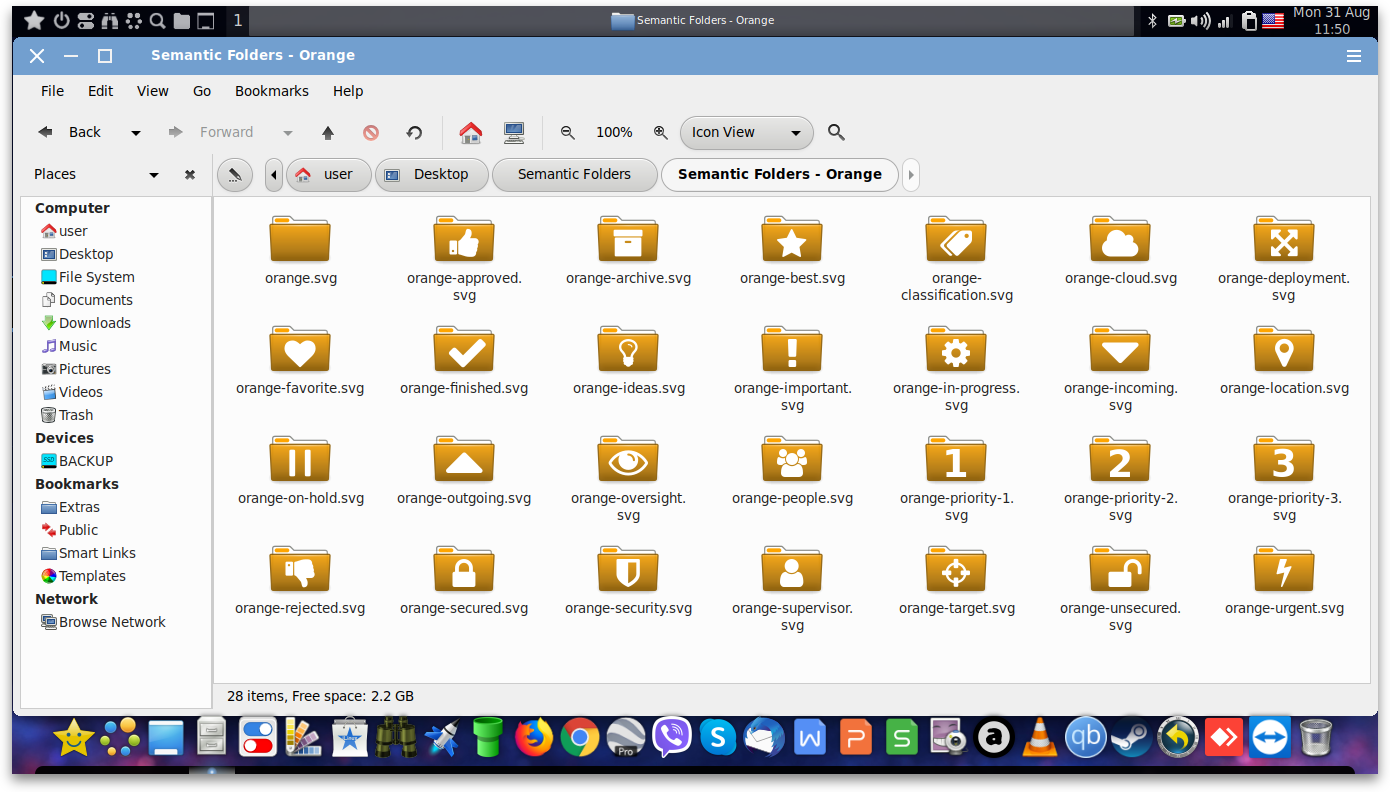Open the Icon View mode dropdown
This screenshot has height=792, width=1390.
pyautogui.click(x=747, y=132)
